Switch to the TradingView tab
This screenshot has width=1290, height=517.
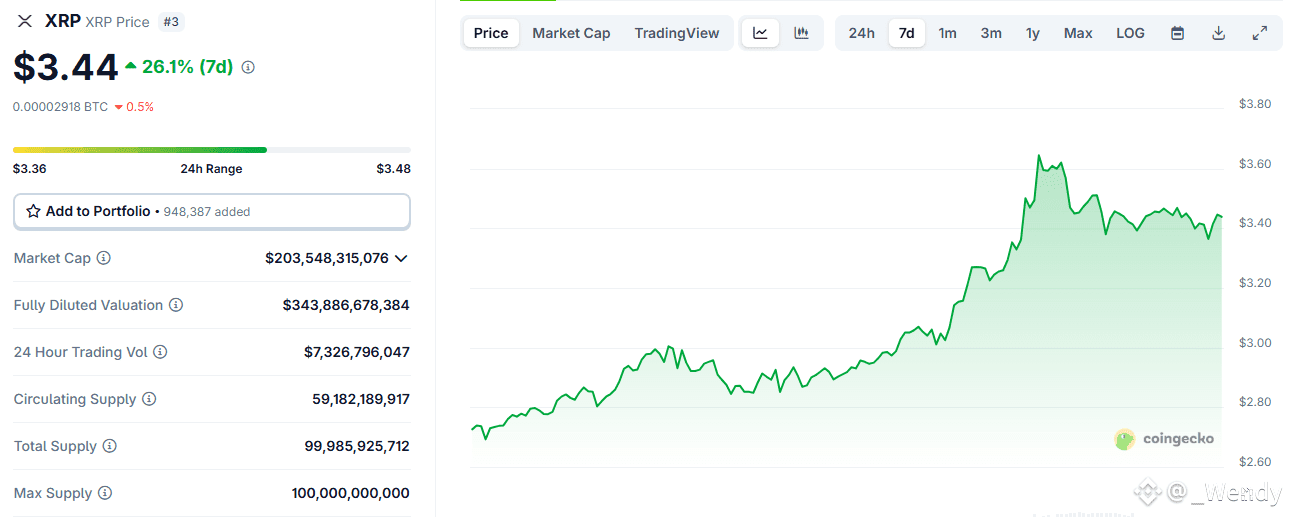[x=677, y=33]
